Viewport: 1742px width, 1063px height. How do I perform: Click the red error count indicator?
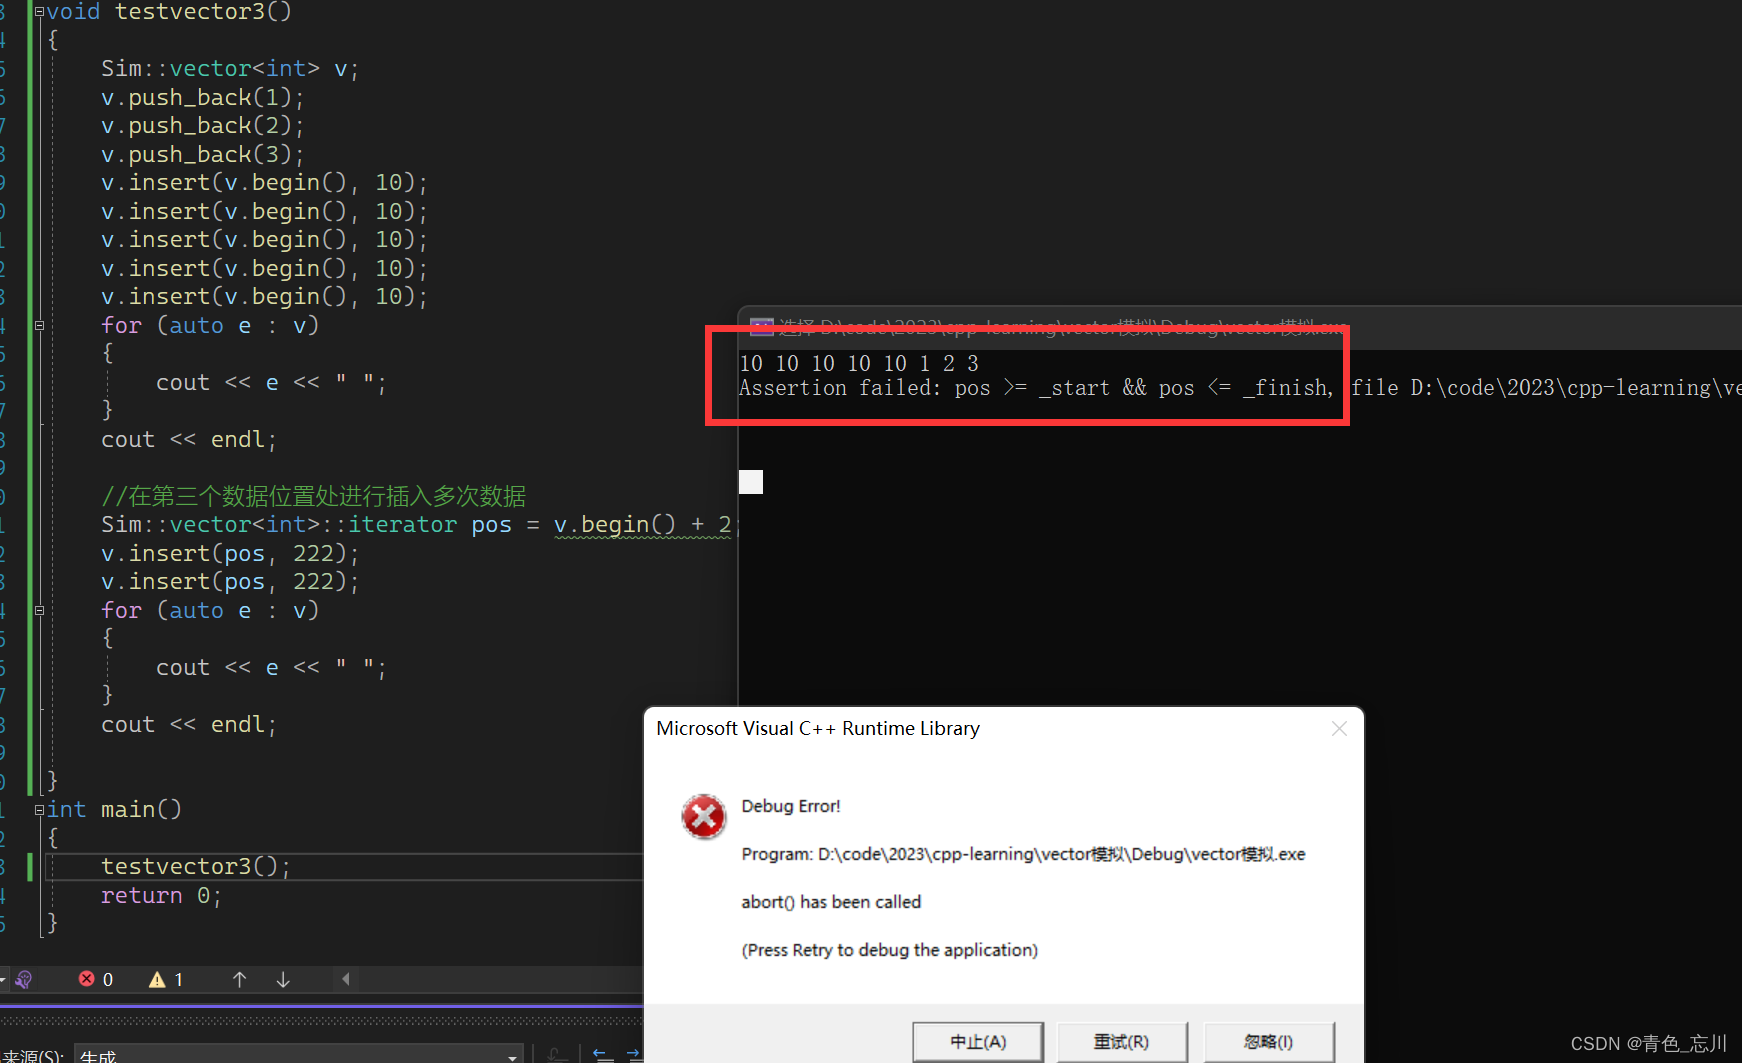[96, 979]
